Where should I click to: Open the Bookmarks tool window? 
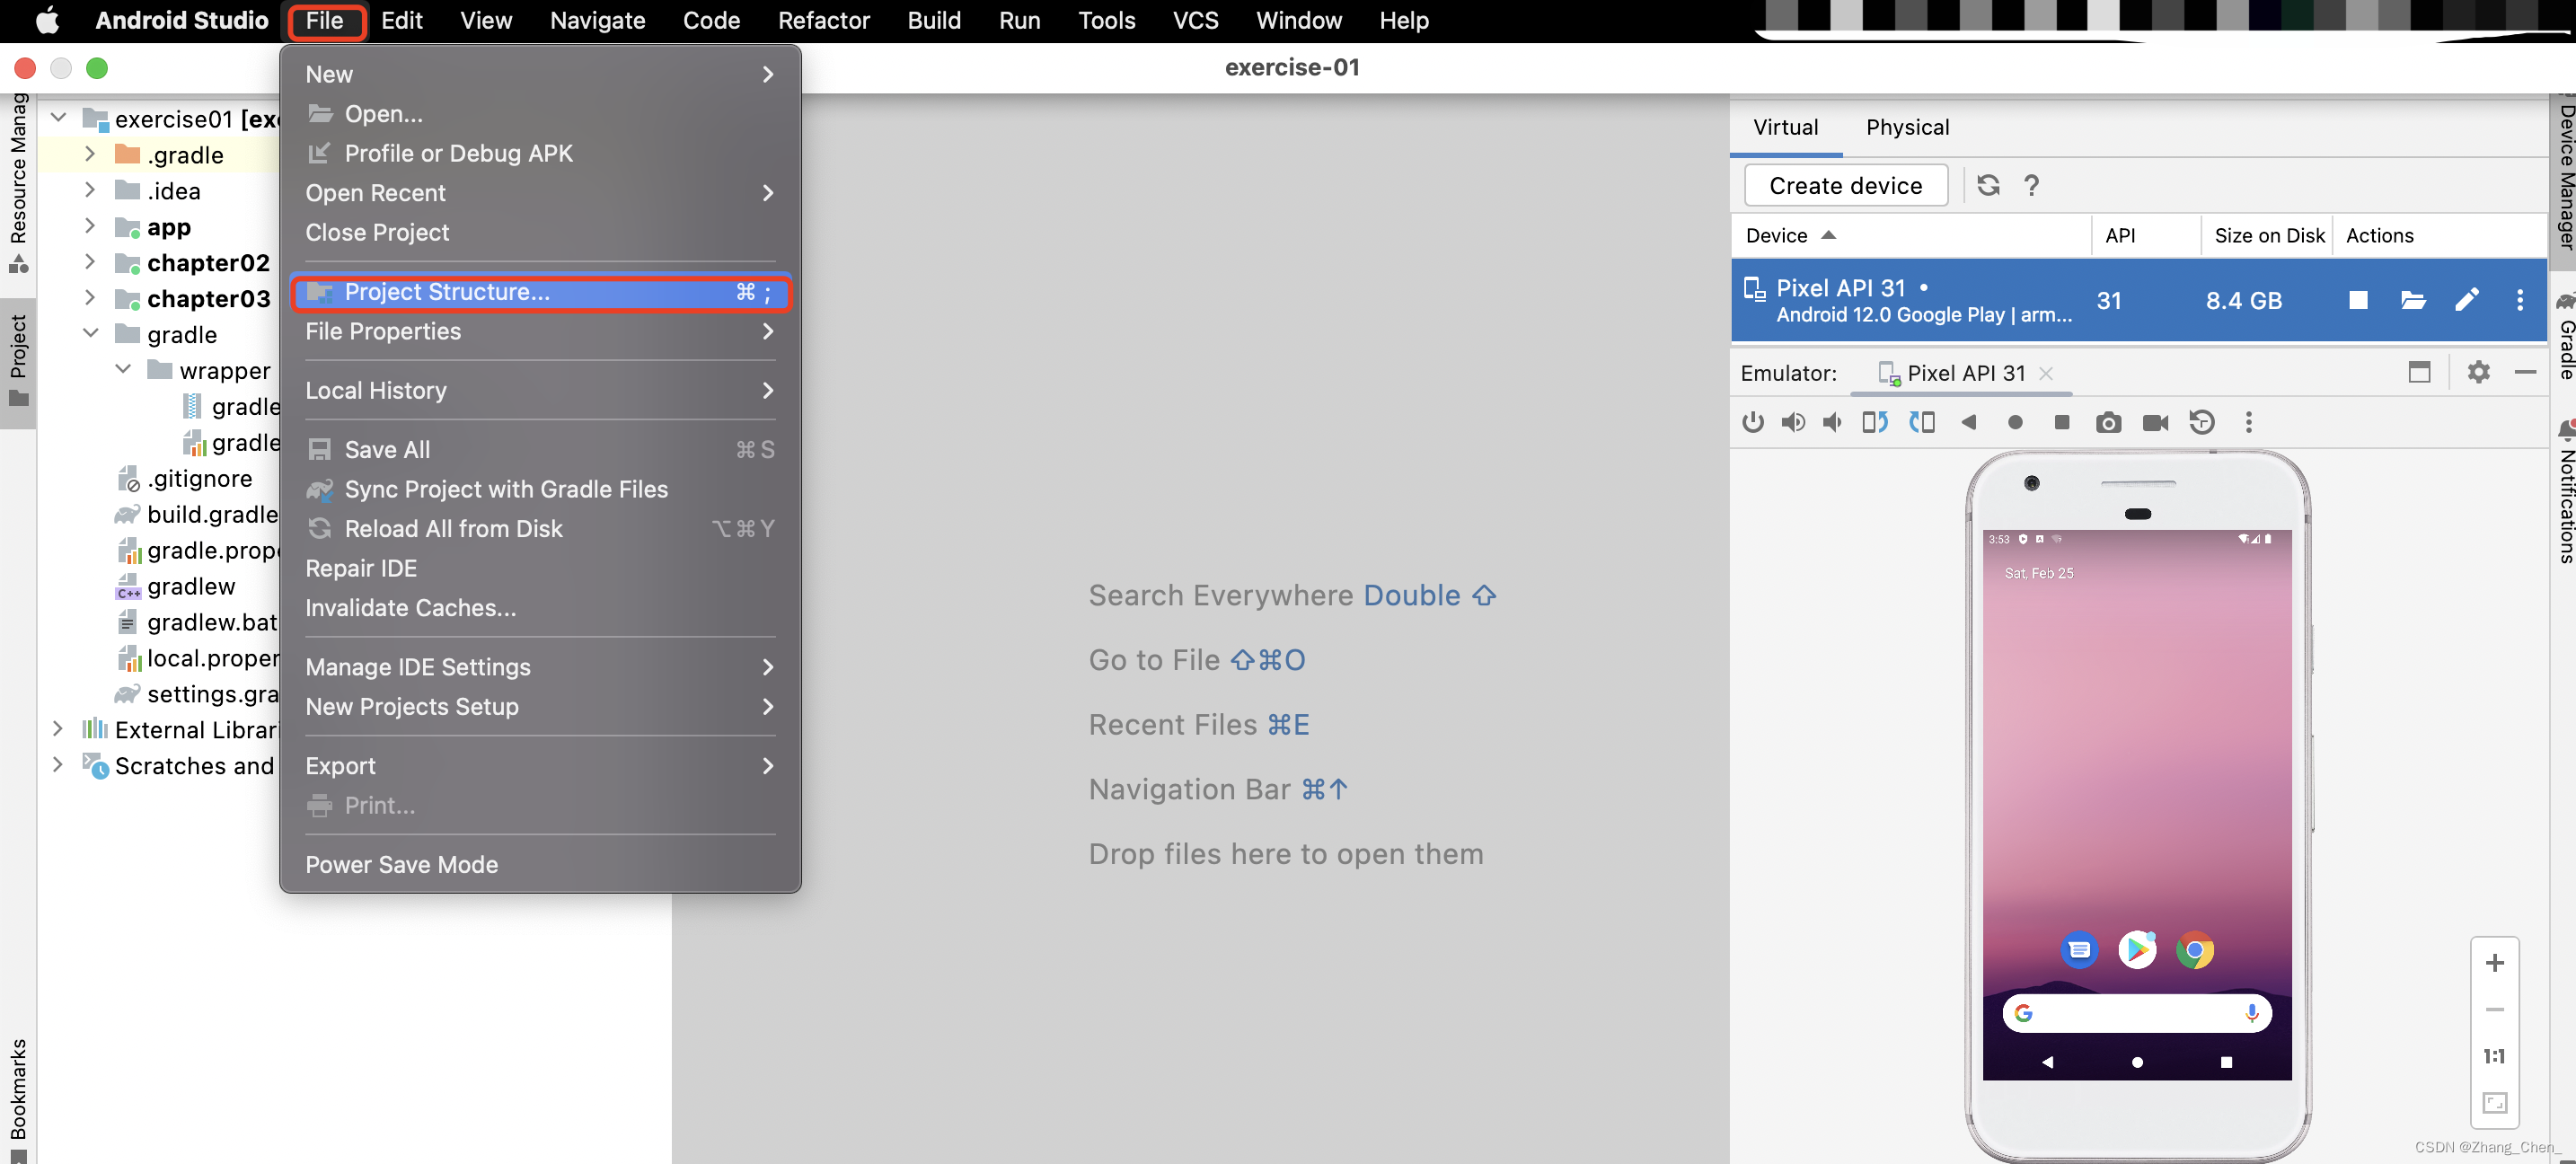pos(18,1100)
